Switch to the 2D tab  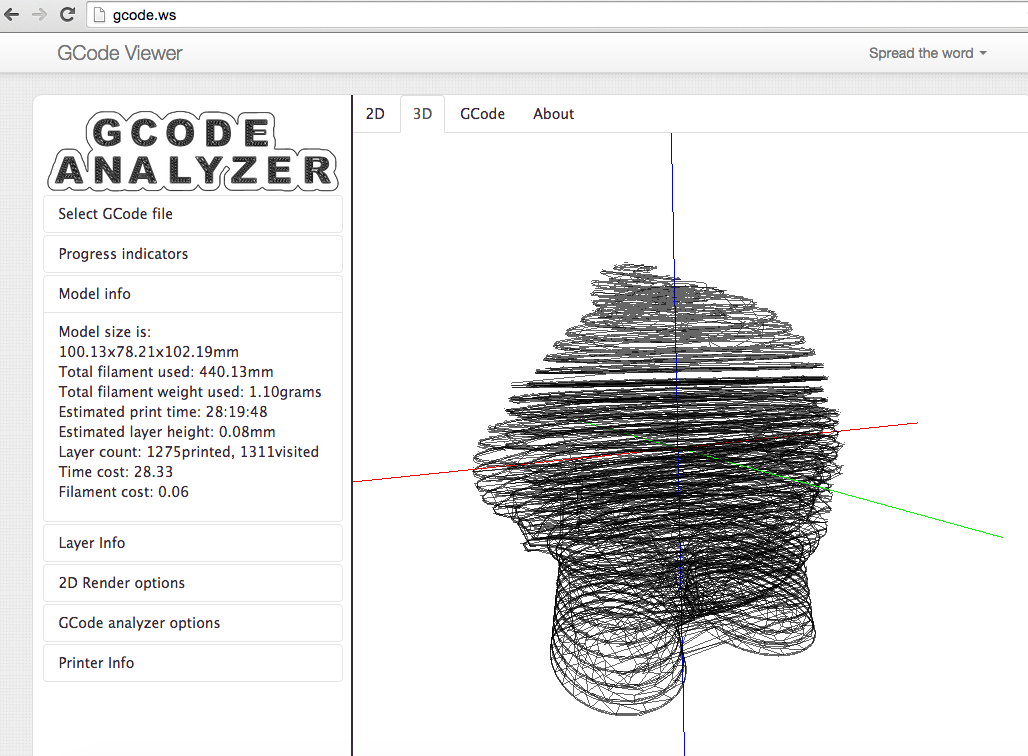click(375, 114)
